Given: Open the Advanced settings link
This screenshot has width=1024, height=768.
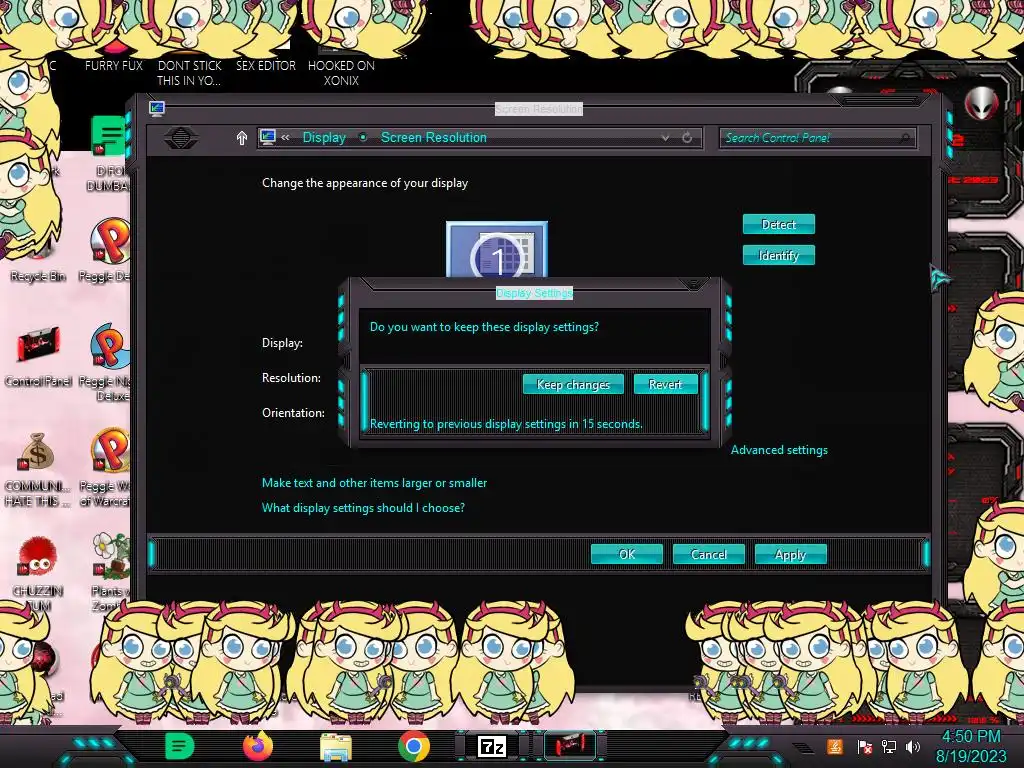Looking at the screenshot, I should pos(779,450).
